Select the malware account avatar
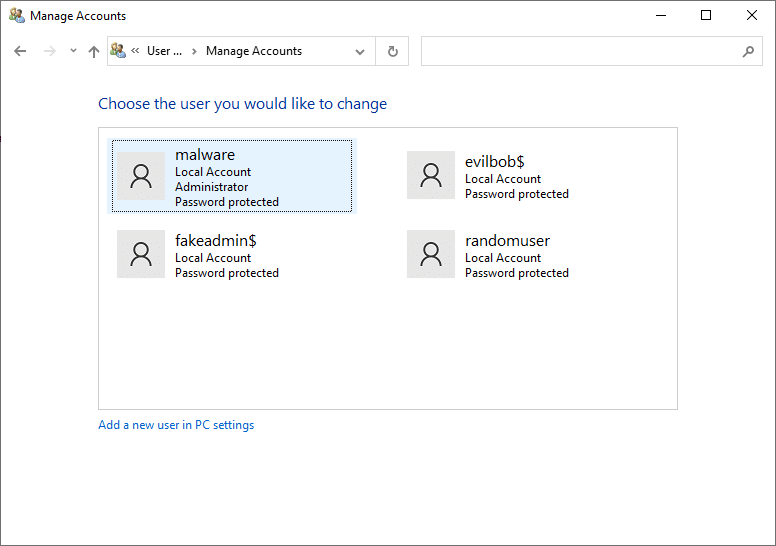 click(x=141, y=176)
